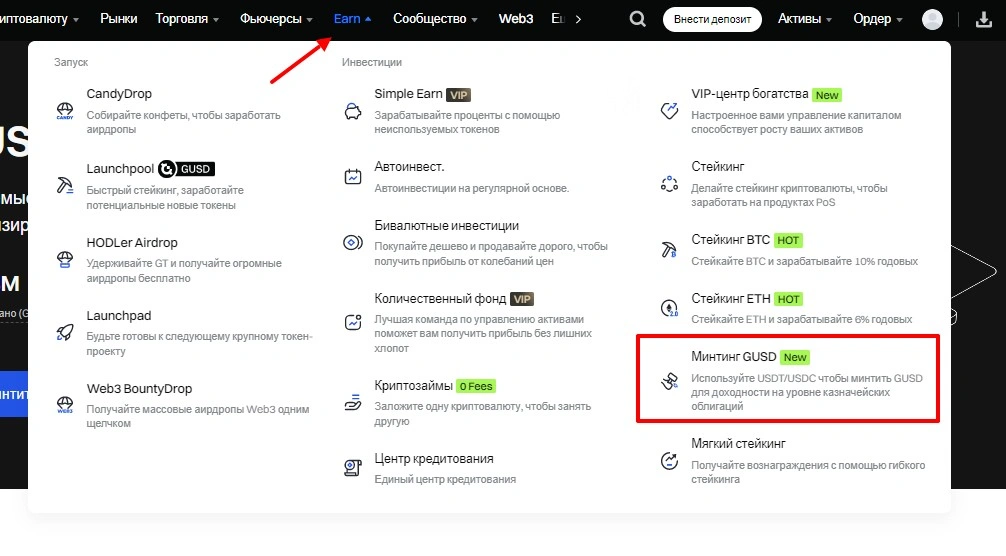
Task: Click the VIP badge by Количественный фонд
Action: click(522, 299)
